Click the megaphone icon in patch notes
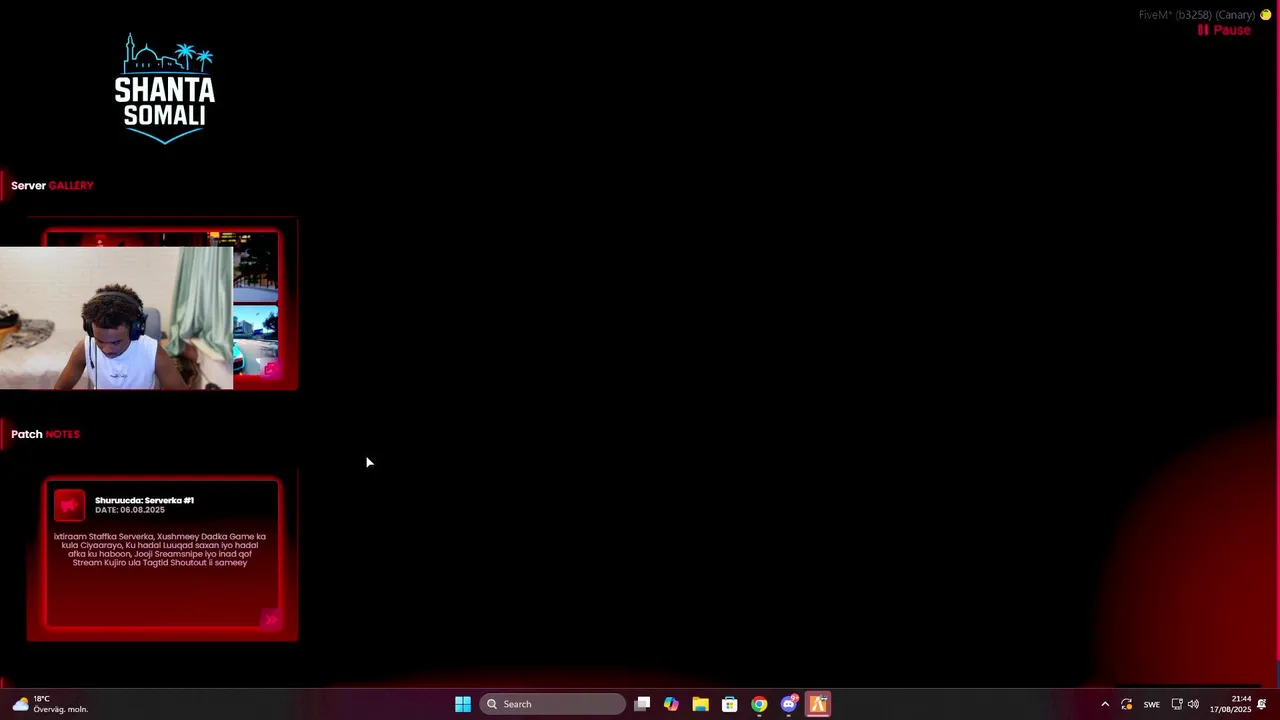Image resolution: width=1280 pixels, height=720 pixels. point(69,505)
